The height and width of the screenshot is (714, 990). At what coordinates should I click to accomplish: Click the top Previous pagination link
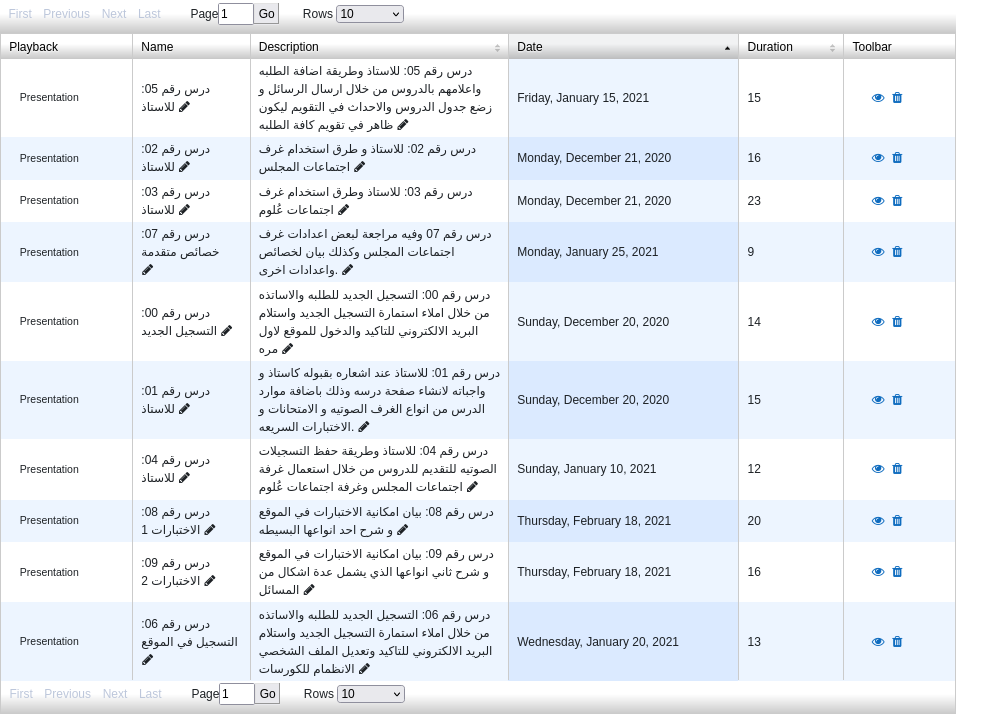(x=66, y=14)
